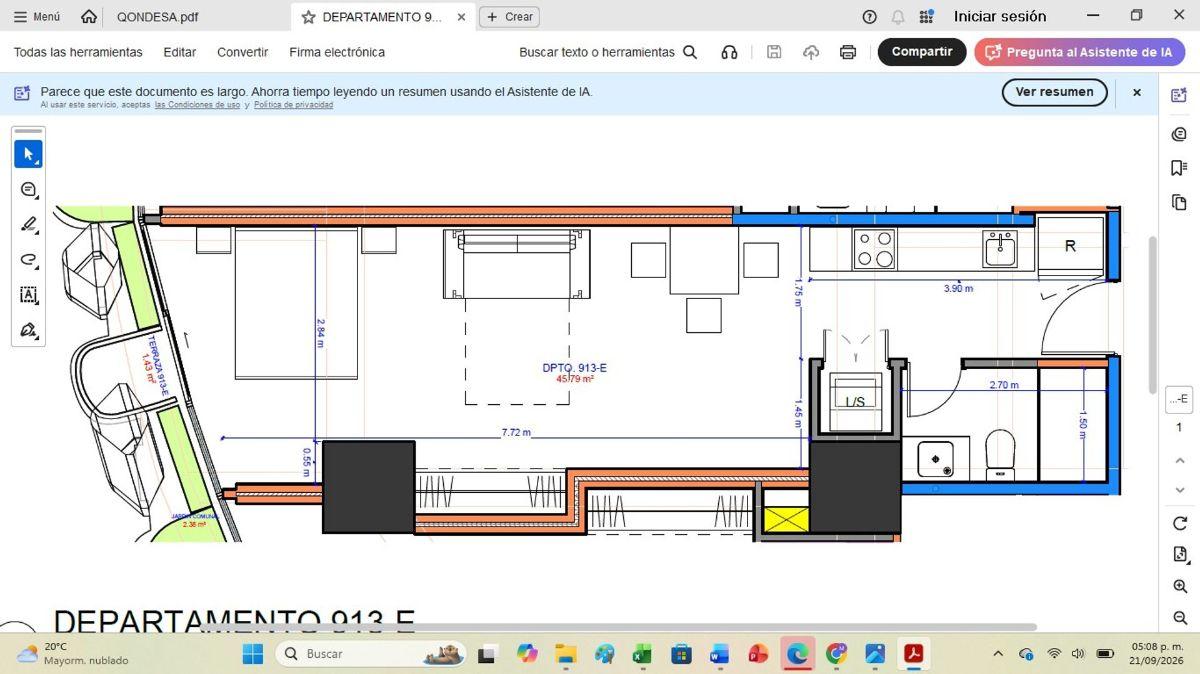Go to the previous page
The width and height of the screenshot is (1200, 674).
(1180, 460)
